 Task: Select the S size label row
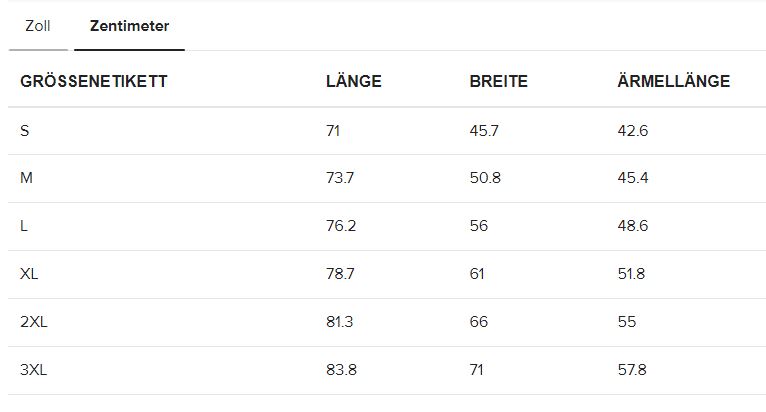25,130
